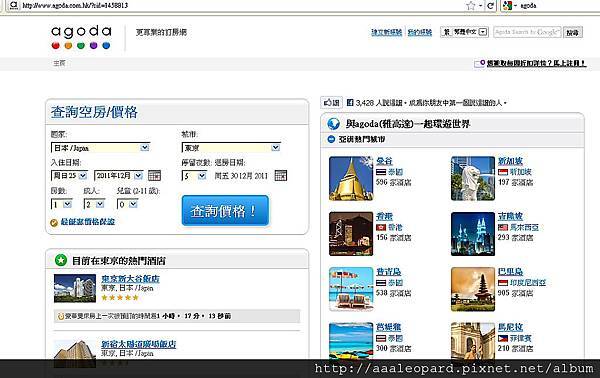Click the 印度尼西亞 country link under Bali
This screenshot has height=378, width=600.
tap(527, 283)
